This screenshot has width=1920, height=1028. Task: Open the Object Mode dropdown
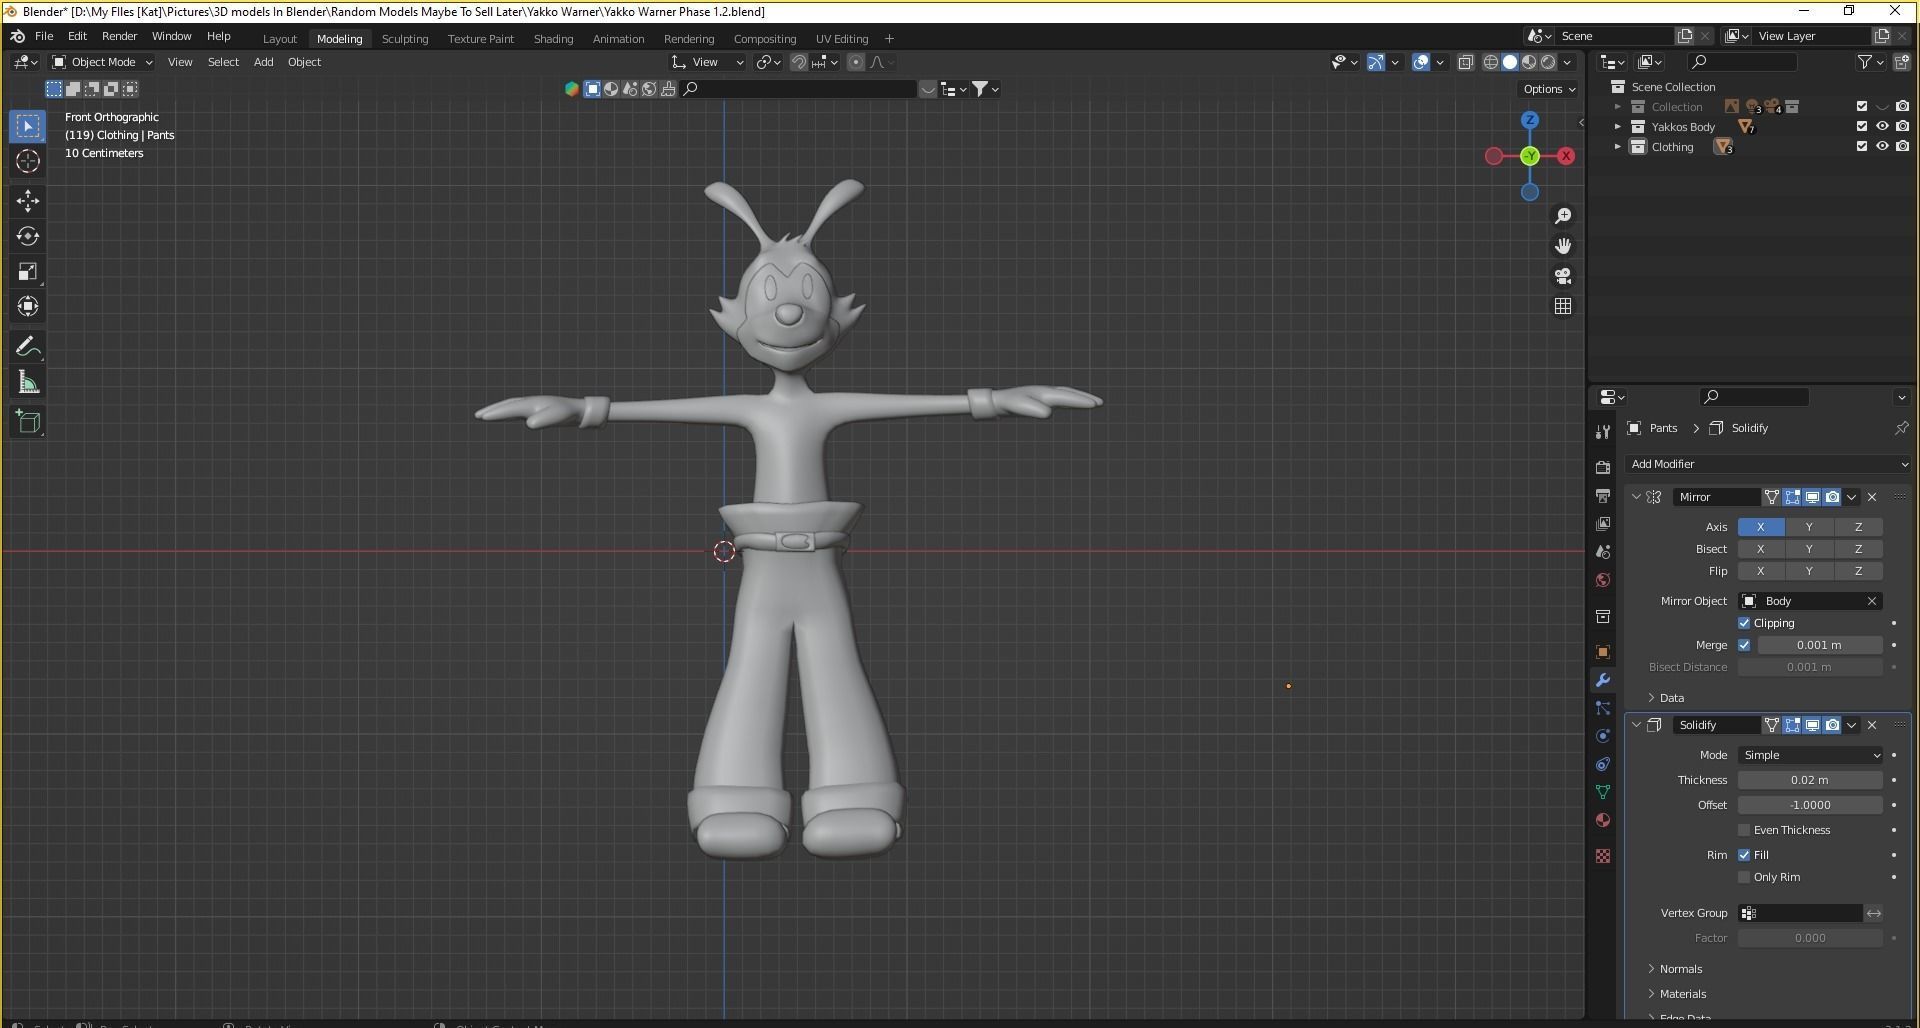coord(103,62)
